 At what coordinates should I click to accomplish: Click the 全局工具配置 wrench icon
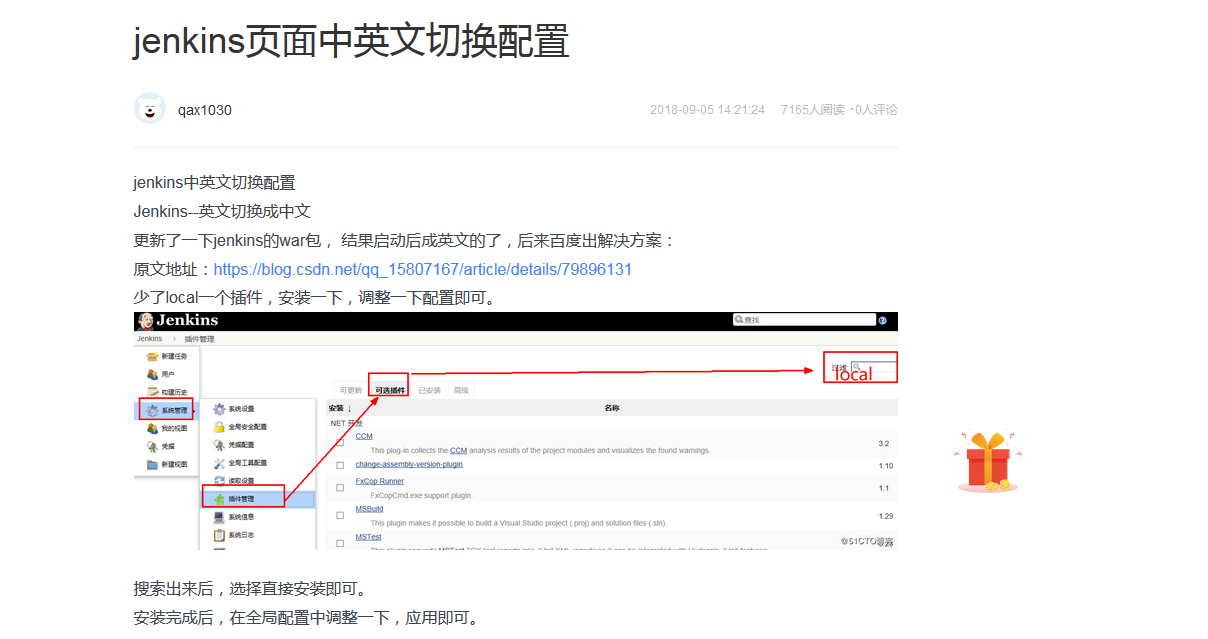[x=219, y=463]
